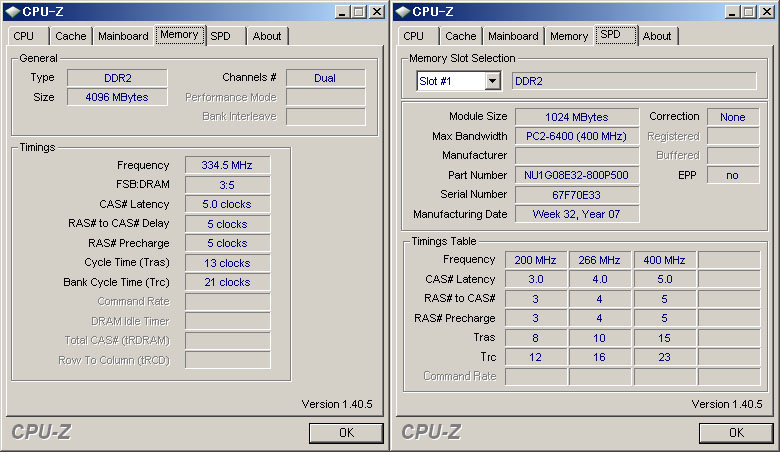The width and height of the screenshot is (780, 452).
Task: Click the empty Manufacturer field
Action: tap(577, 156)
